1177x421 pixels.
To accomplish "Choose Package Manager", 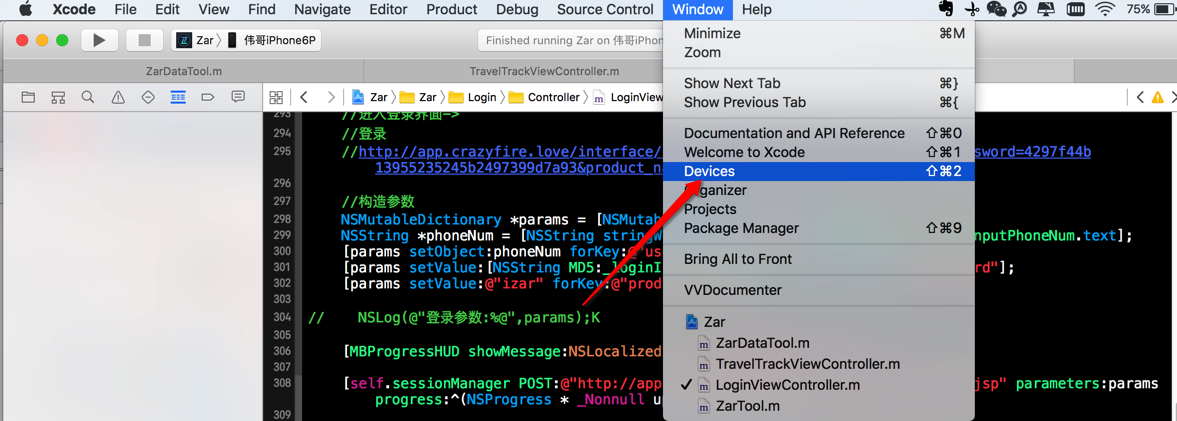I will (x=819, y=228).
